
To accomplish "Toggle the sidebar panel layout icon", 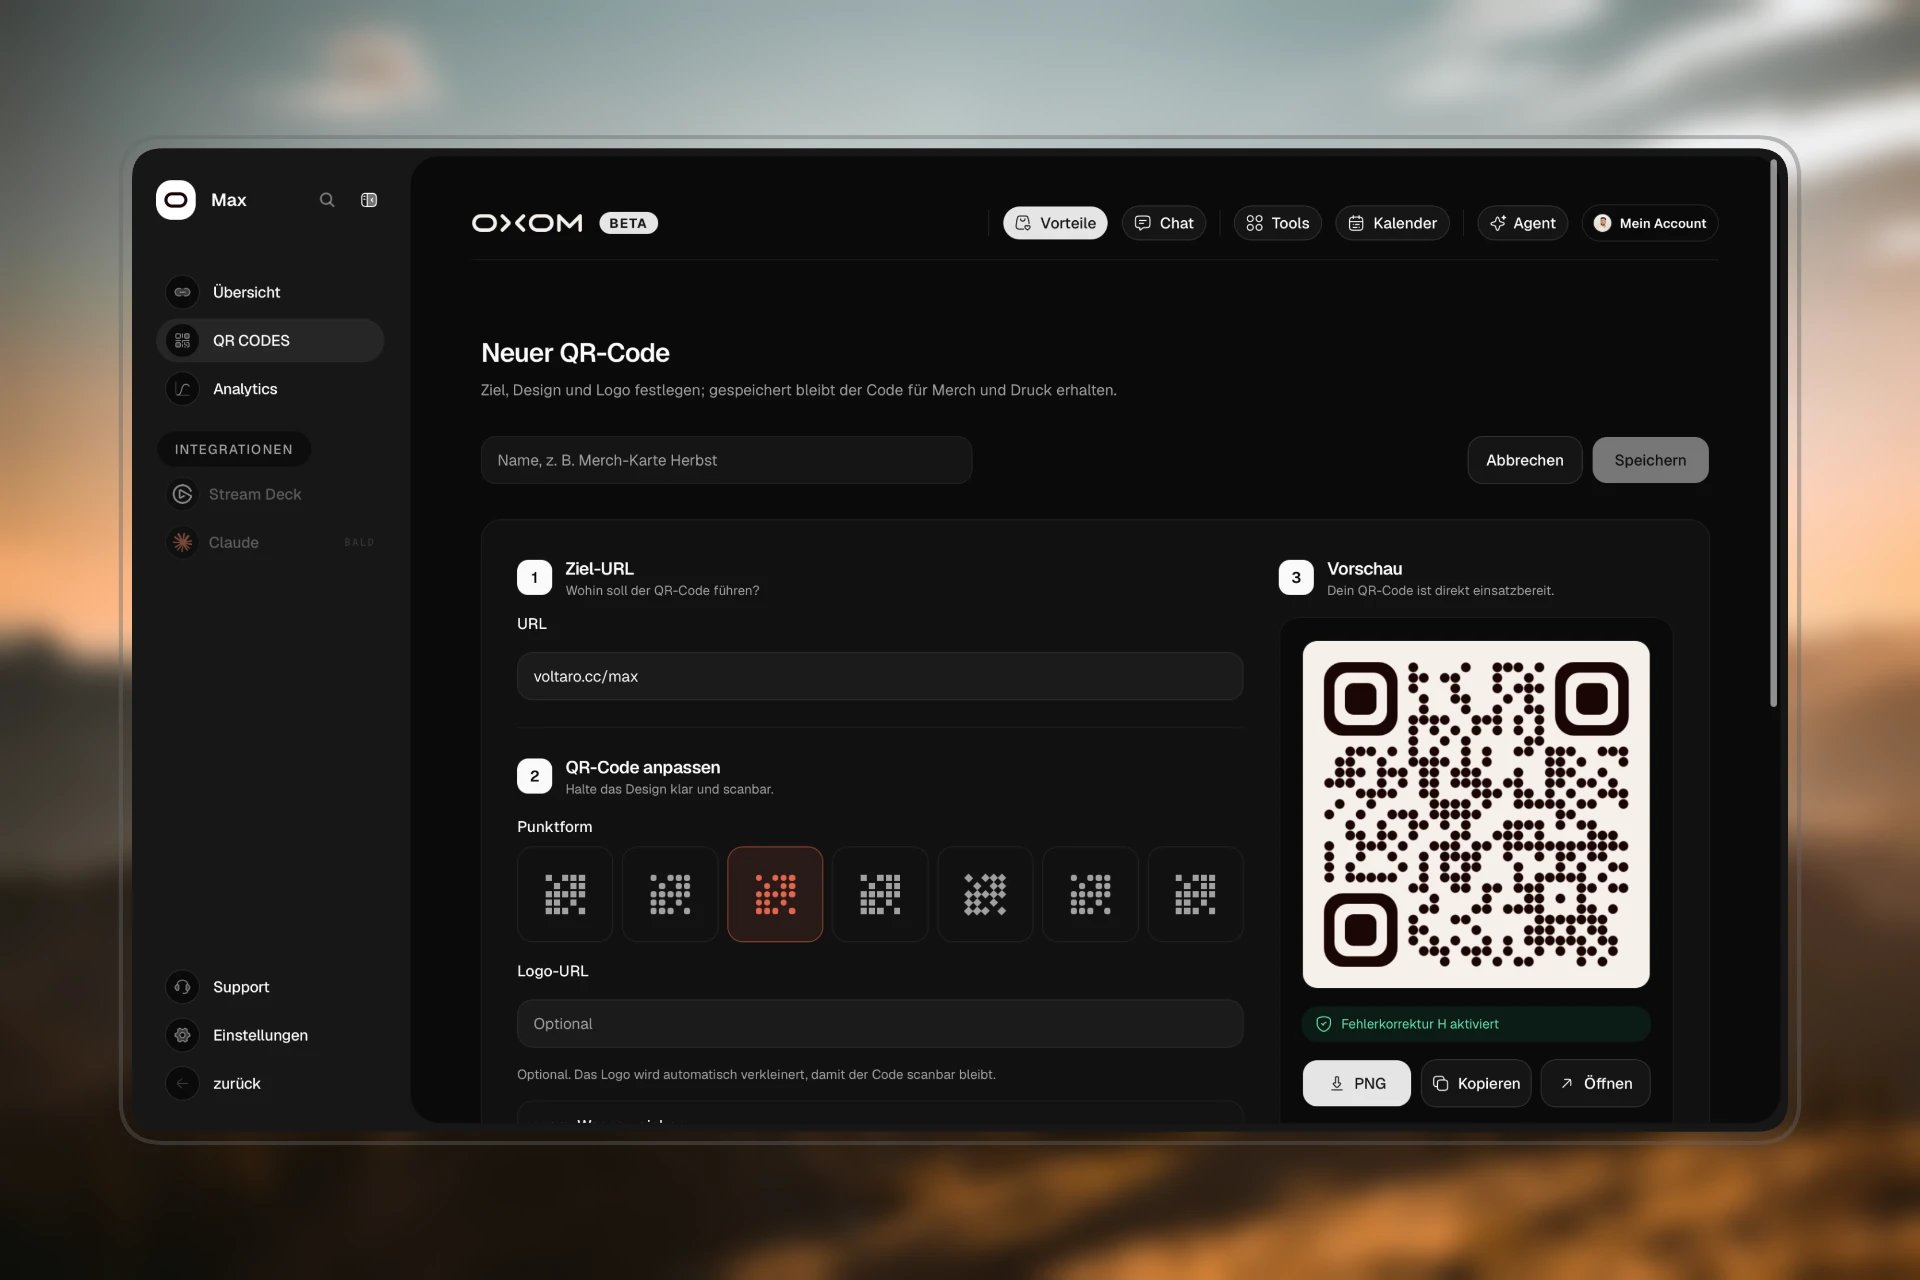I will [369, 200].
